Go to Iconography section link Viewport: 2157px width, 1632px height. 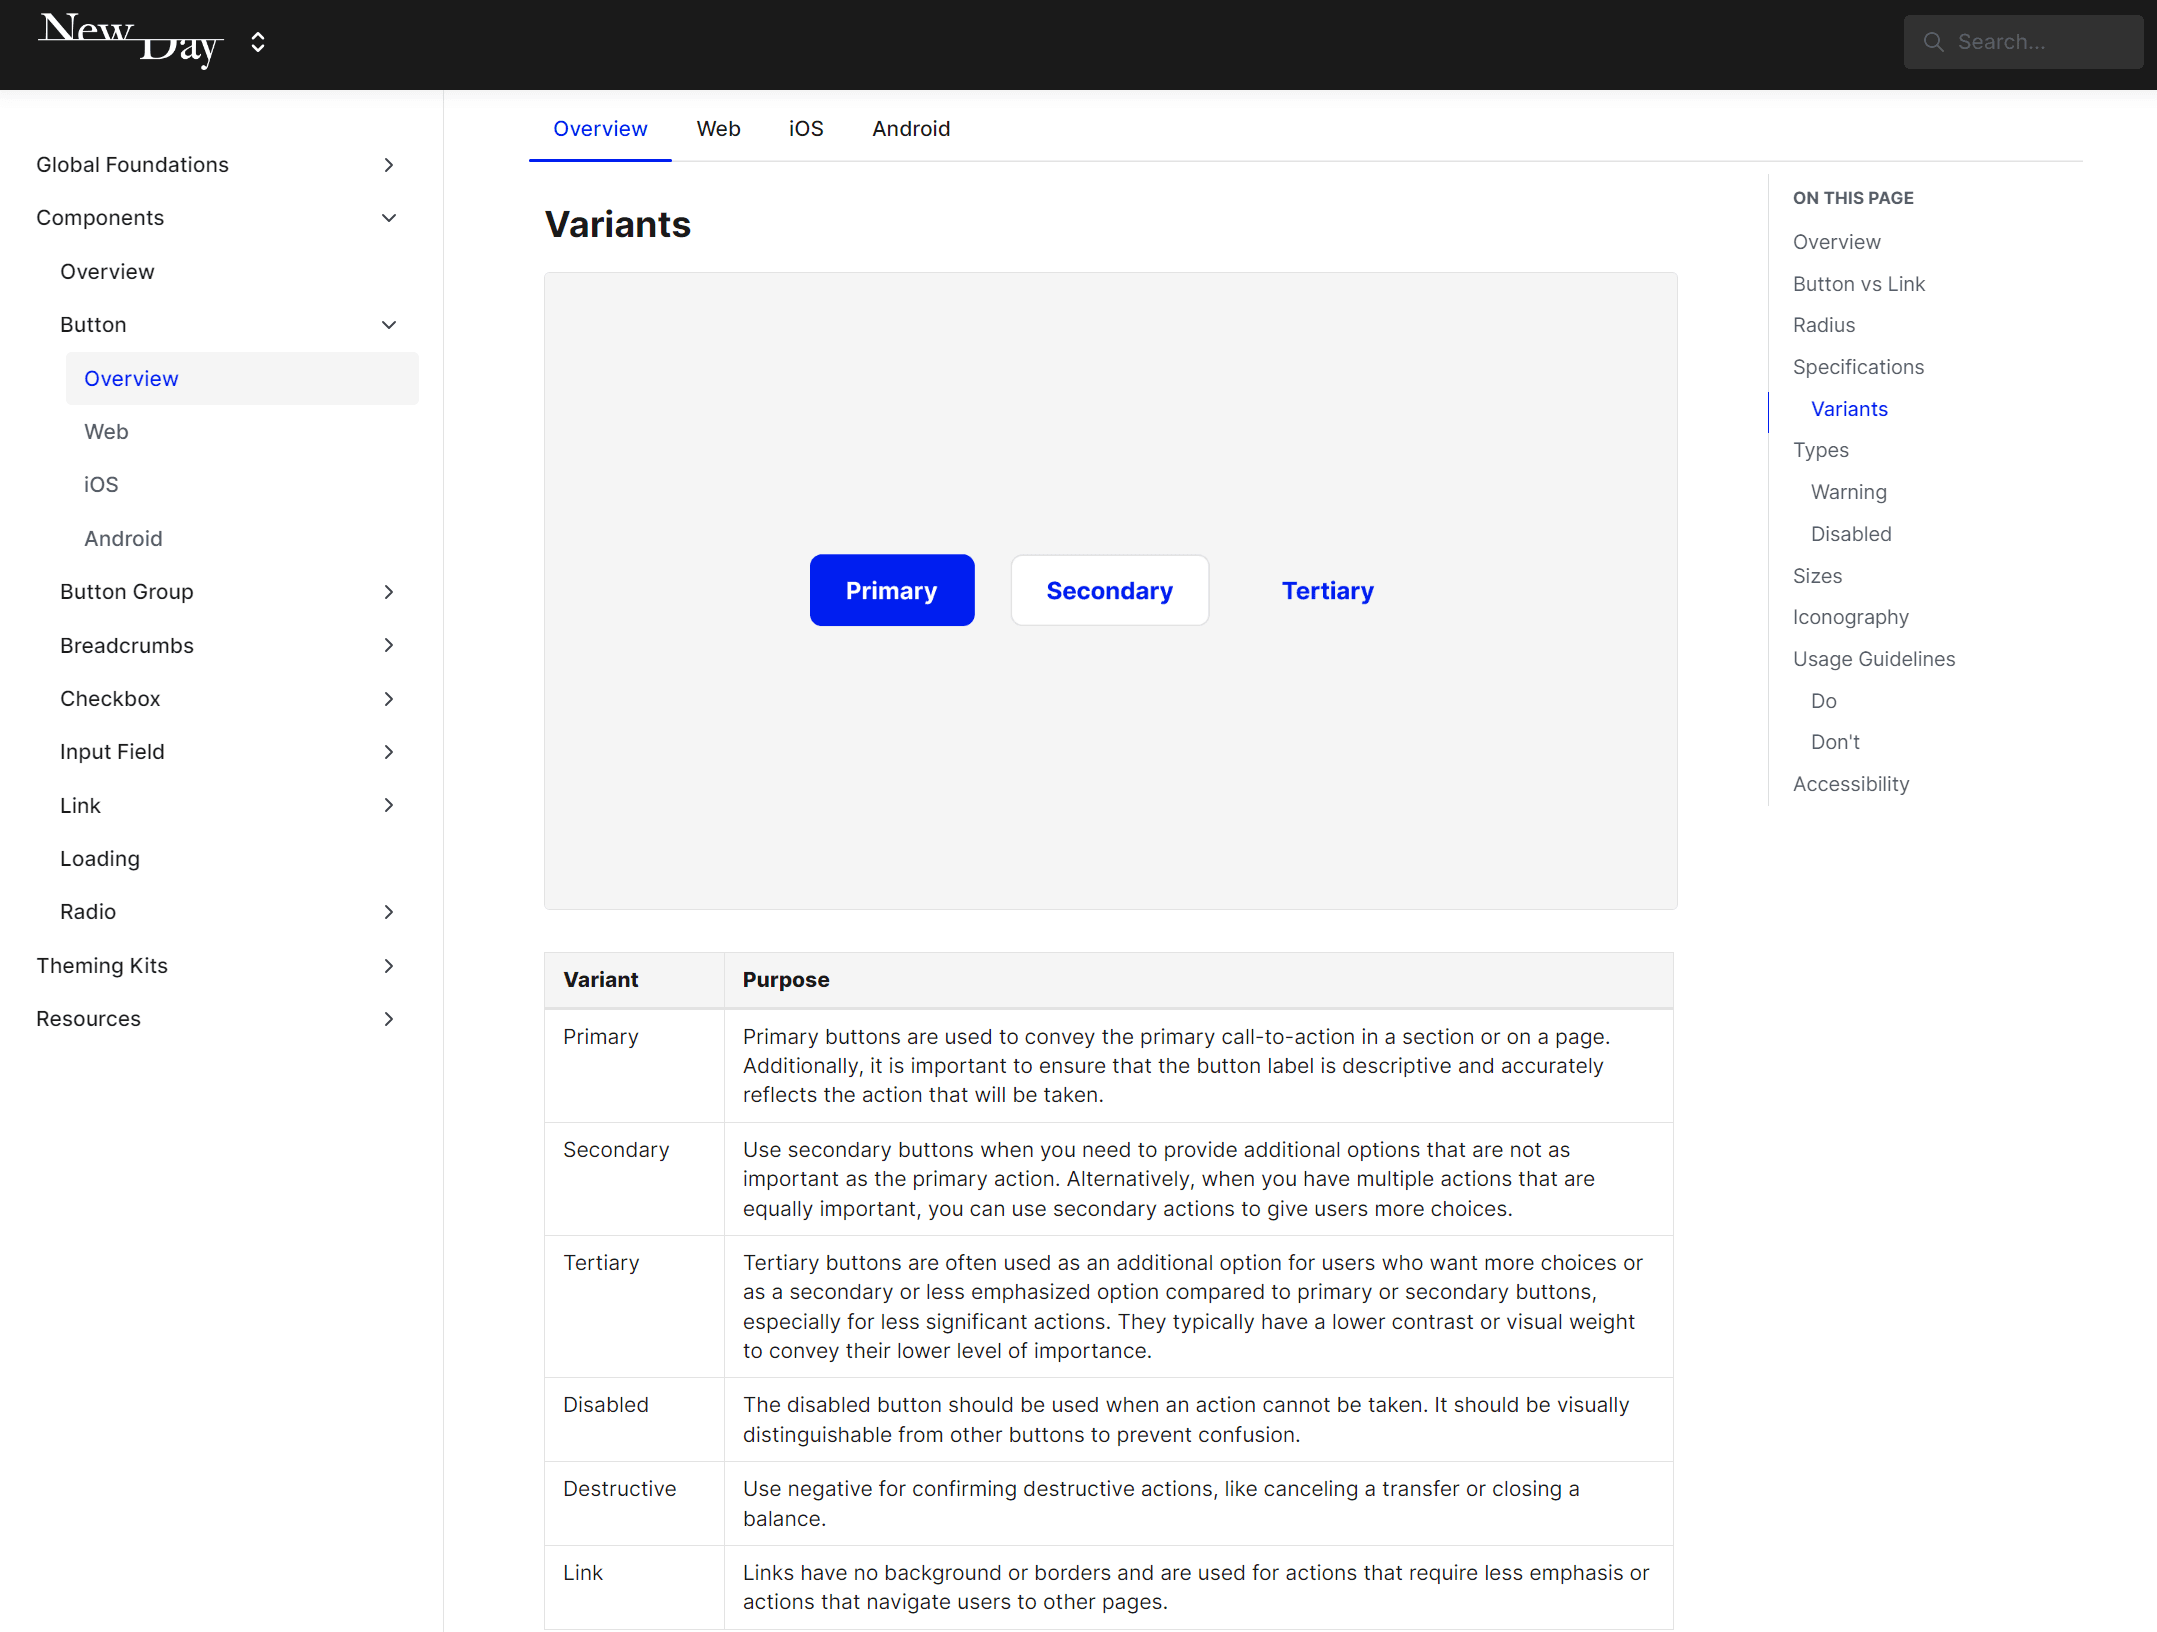tap(1850, 617)
